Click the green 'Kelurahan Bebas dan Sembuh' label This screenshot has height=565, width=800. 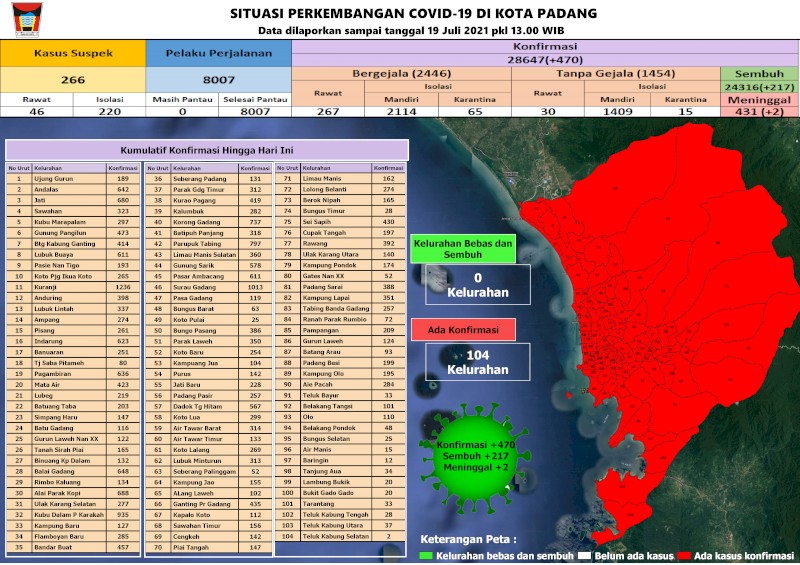[463, 249]
